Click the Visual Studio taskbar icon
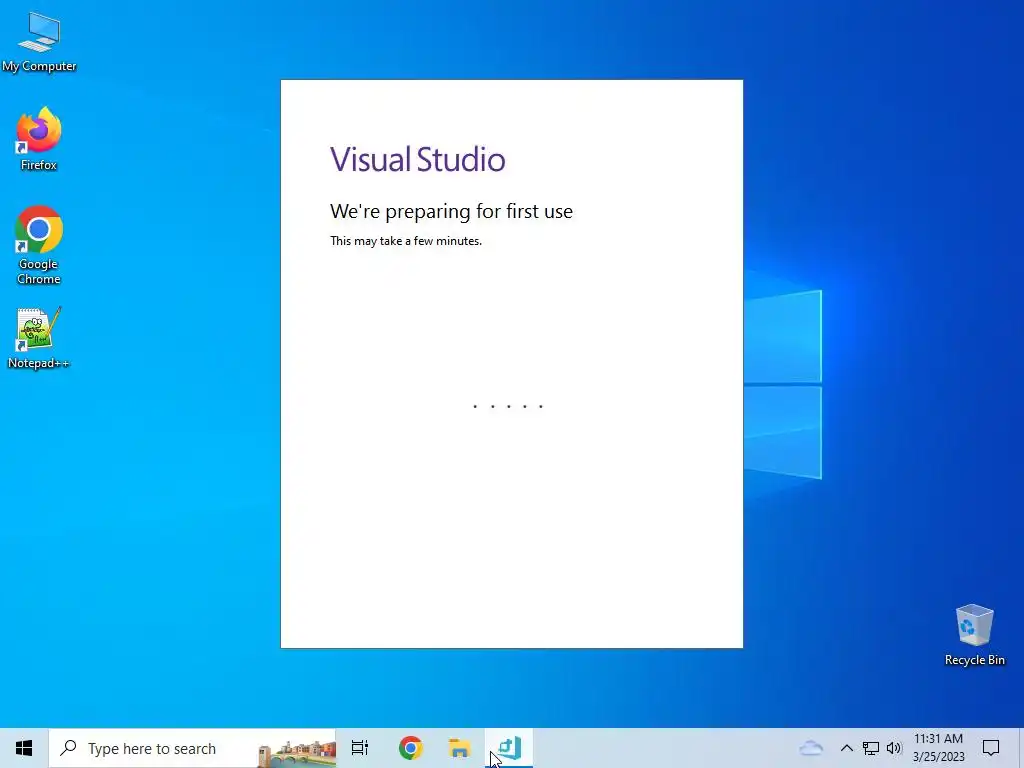This screenshot has width=1024, height=768. coord(509,748)
